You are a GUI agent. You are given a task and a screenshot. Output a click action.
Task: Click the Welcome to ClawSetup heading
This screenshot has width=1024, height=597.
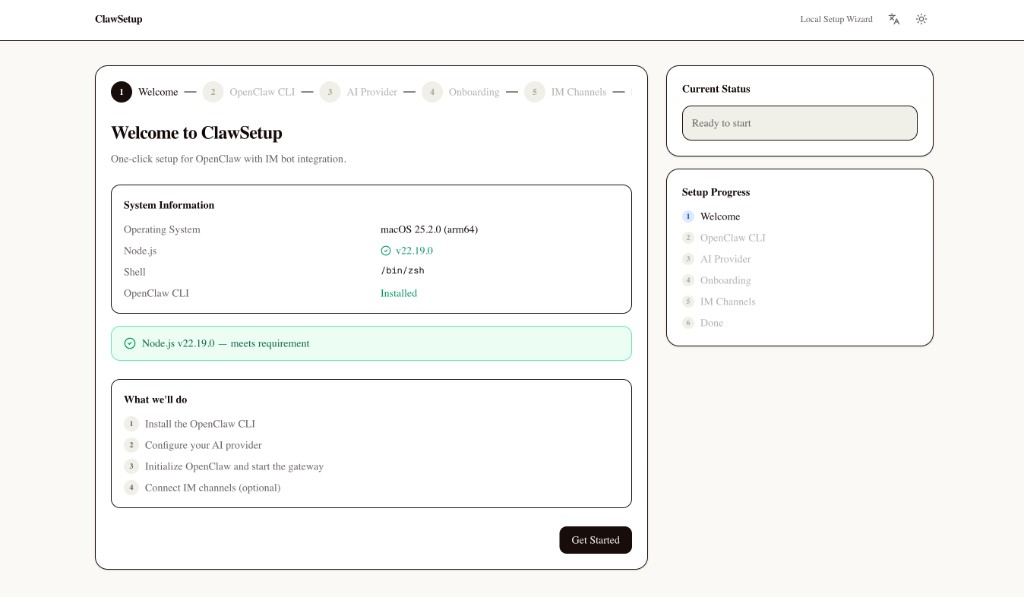pos(197,133)
